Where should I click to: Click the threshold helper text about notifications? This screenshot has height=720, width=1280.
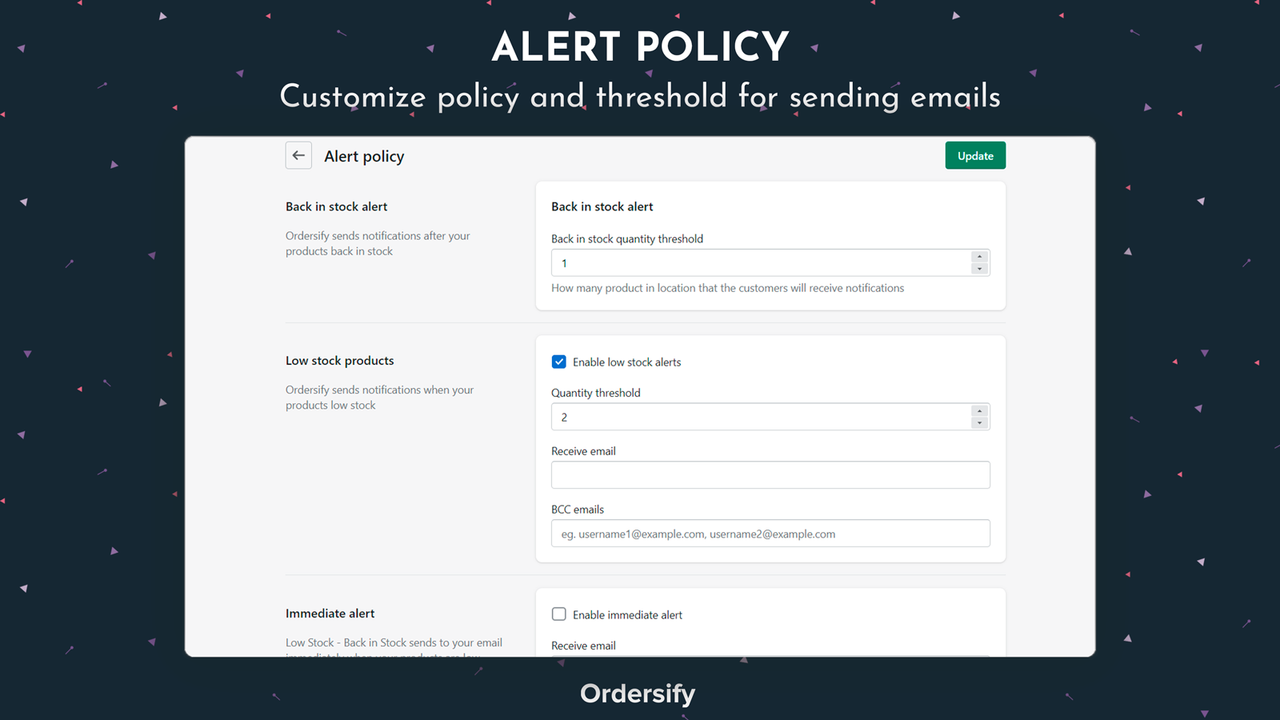tap(727, 288)
